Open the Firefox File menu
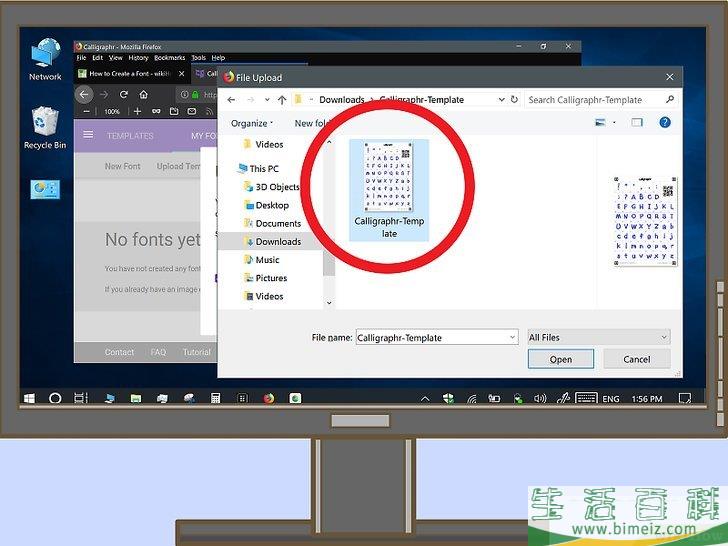The width and height of the screenshot is (728, 546). click(x=81, y=58)
